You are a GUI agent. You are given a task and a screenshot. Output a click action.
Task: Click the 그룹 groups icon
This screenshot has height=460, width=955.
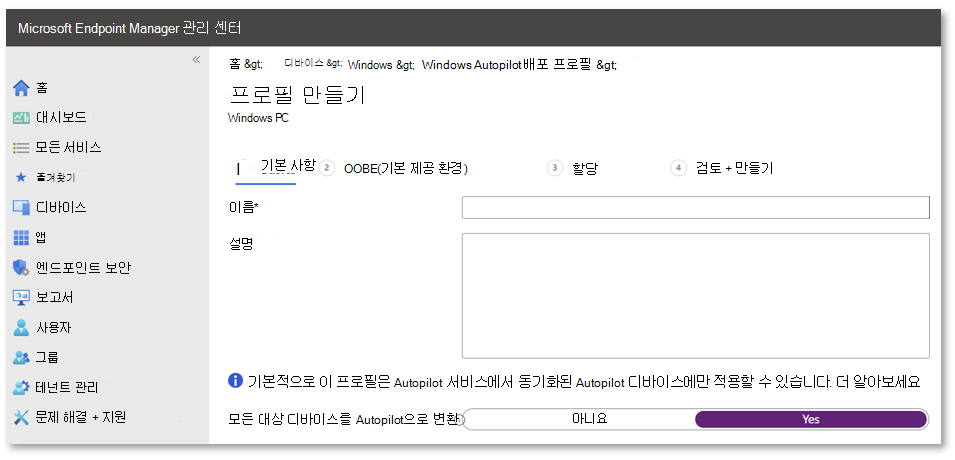pyautogui.click(x=21, y=358)
